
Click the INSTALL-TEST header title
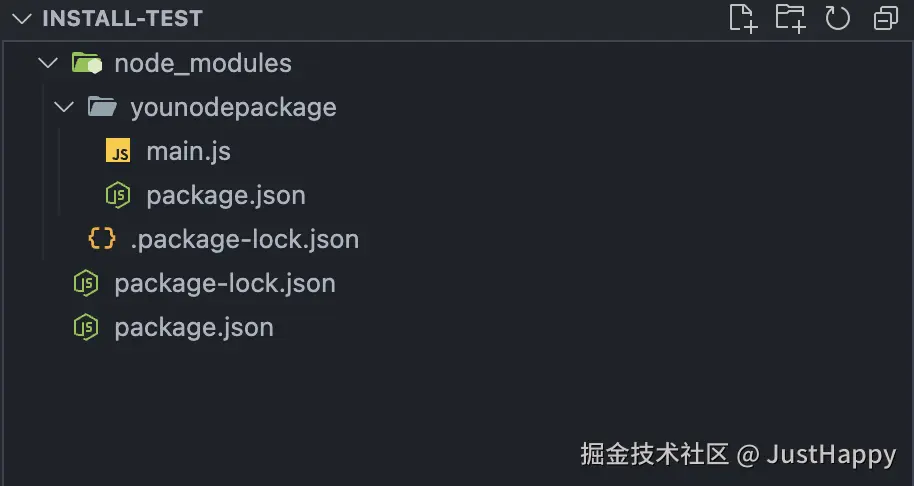[x=122, y=18]
